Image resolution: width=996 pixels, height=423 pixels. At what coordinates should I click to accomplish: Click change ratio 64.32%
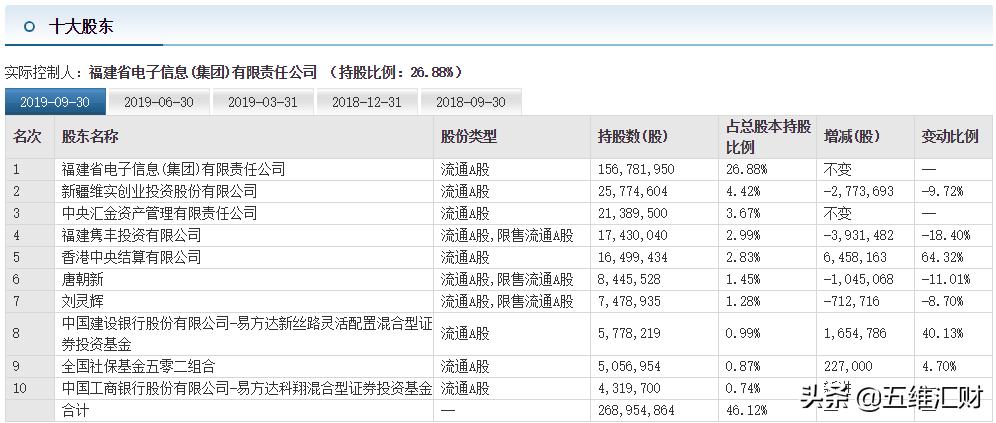[x=943, y=257]
